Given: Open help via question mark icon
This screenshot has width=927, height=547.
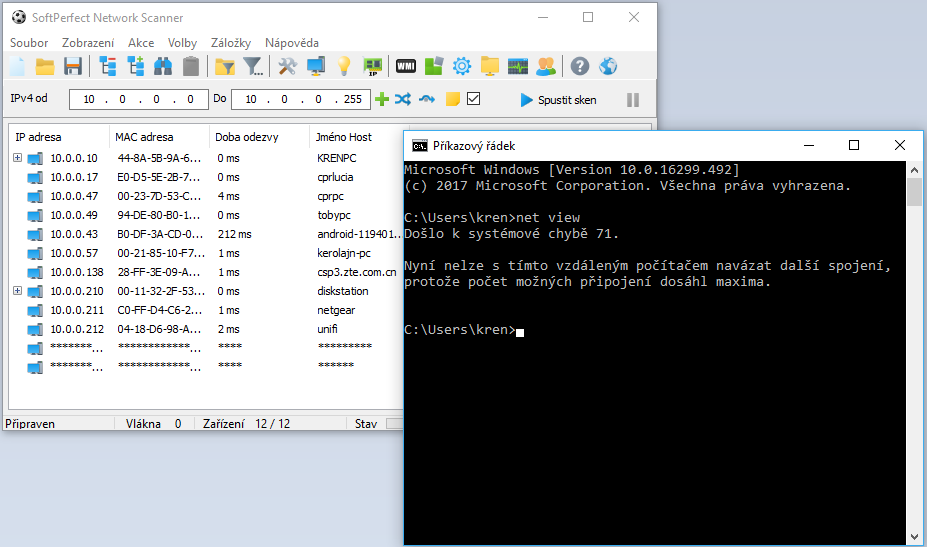Looking at the screenshot, I should pyautogui.click(x=580, y=66).
